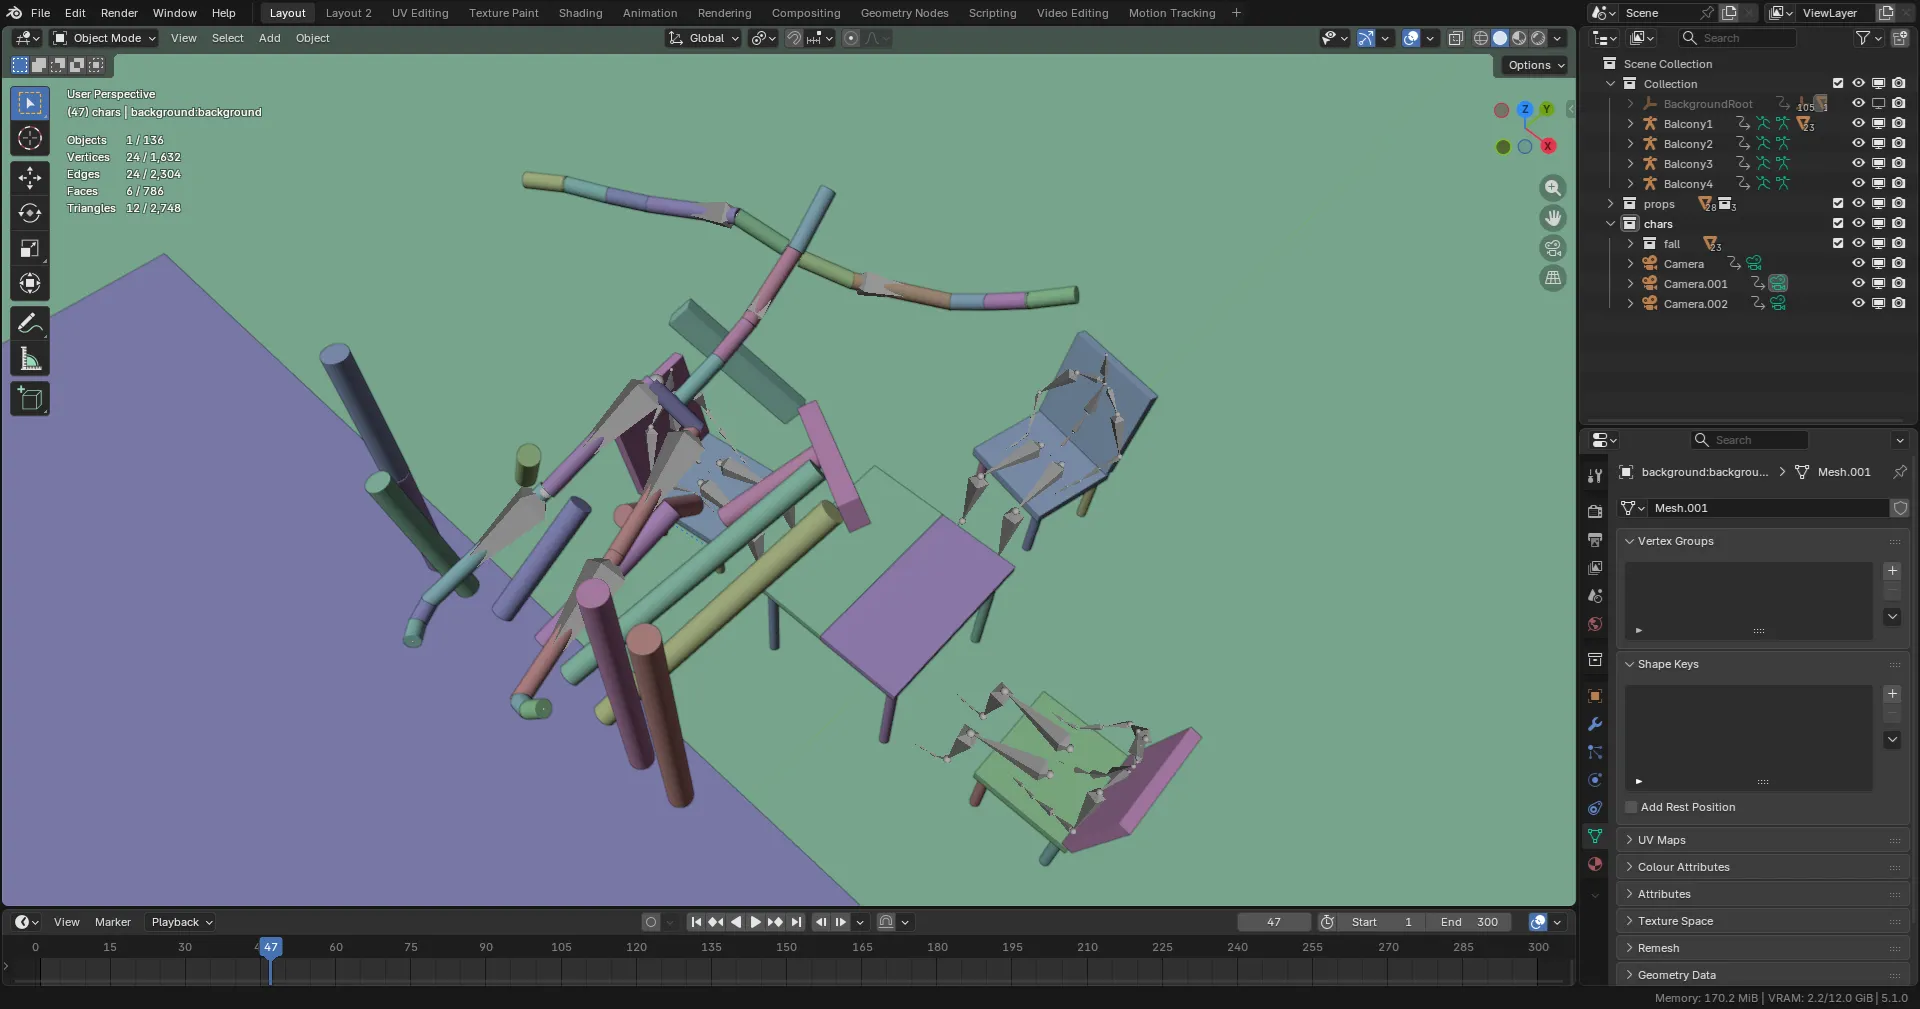Choose the Select Box tool
1920x1009 pixels.
(30, 103)
